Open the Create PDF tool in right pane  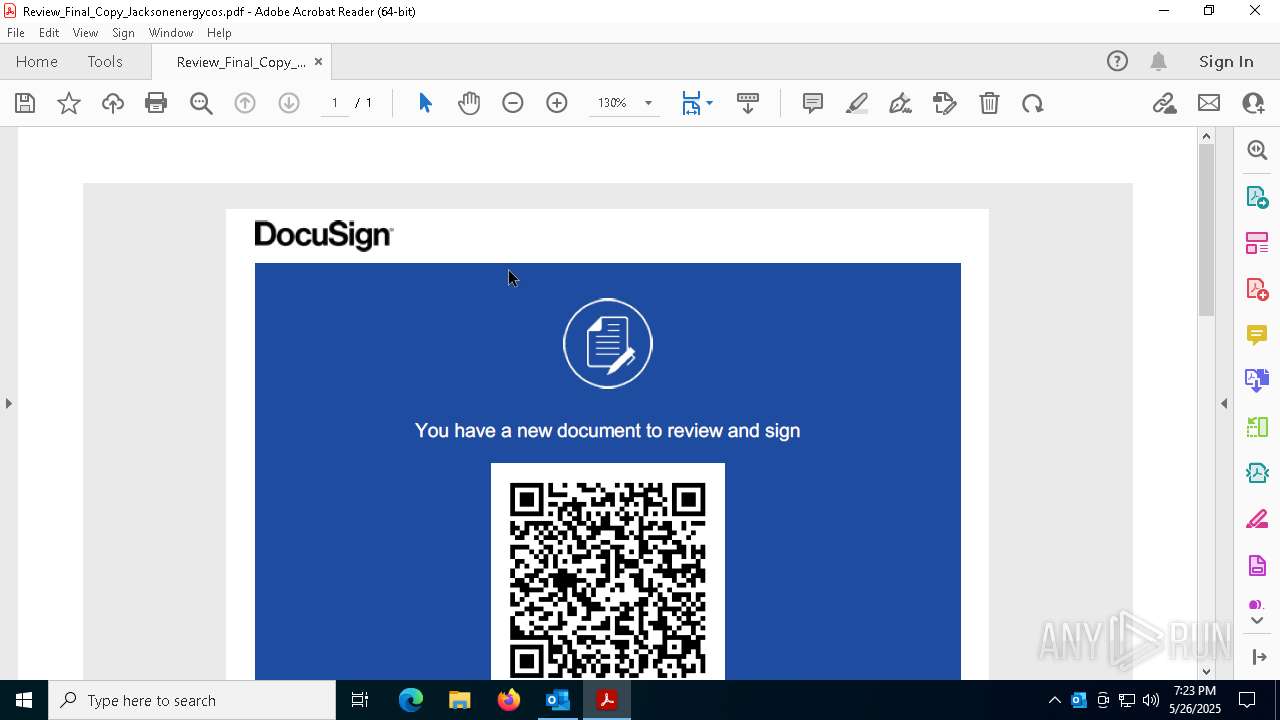click(1257, 289)
